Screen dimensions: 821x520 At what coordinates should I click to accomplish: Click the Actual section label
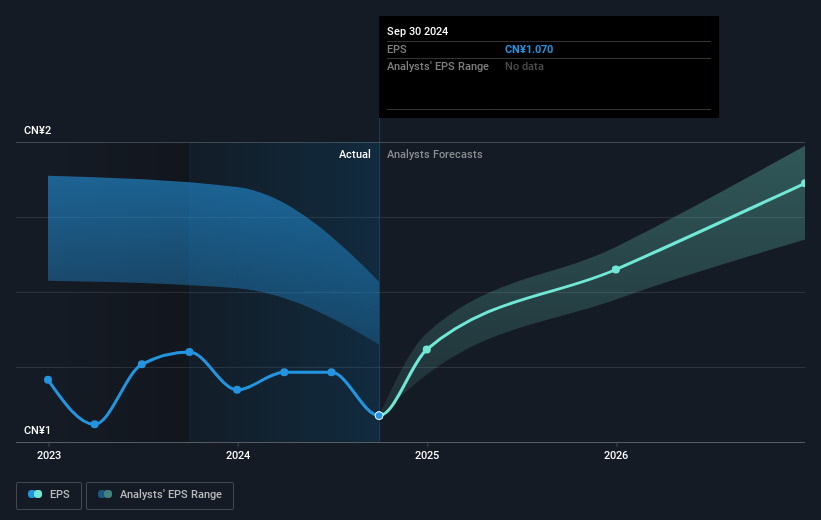[x=354, y=154]
